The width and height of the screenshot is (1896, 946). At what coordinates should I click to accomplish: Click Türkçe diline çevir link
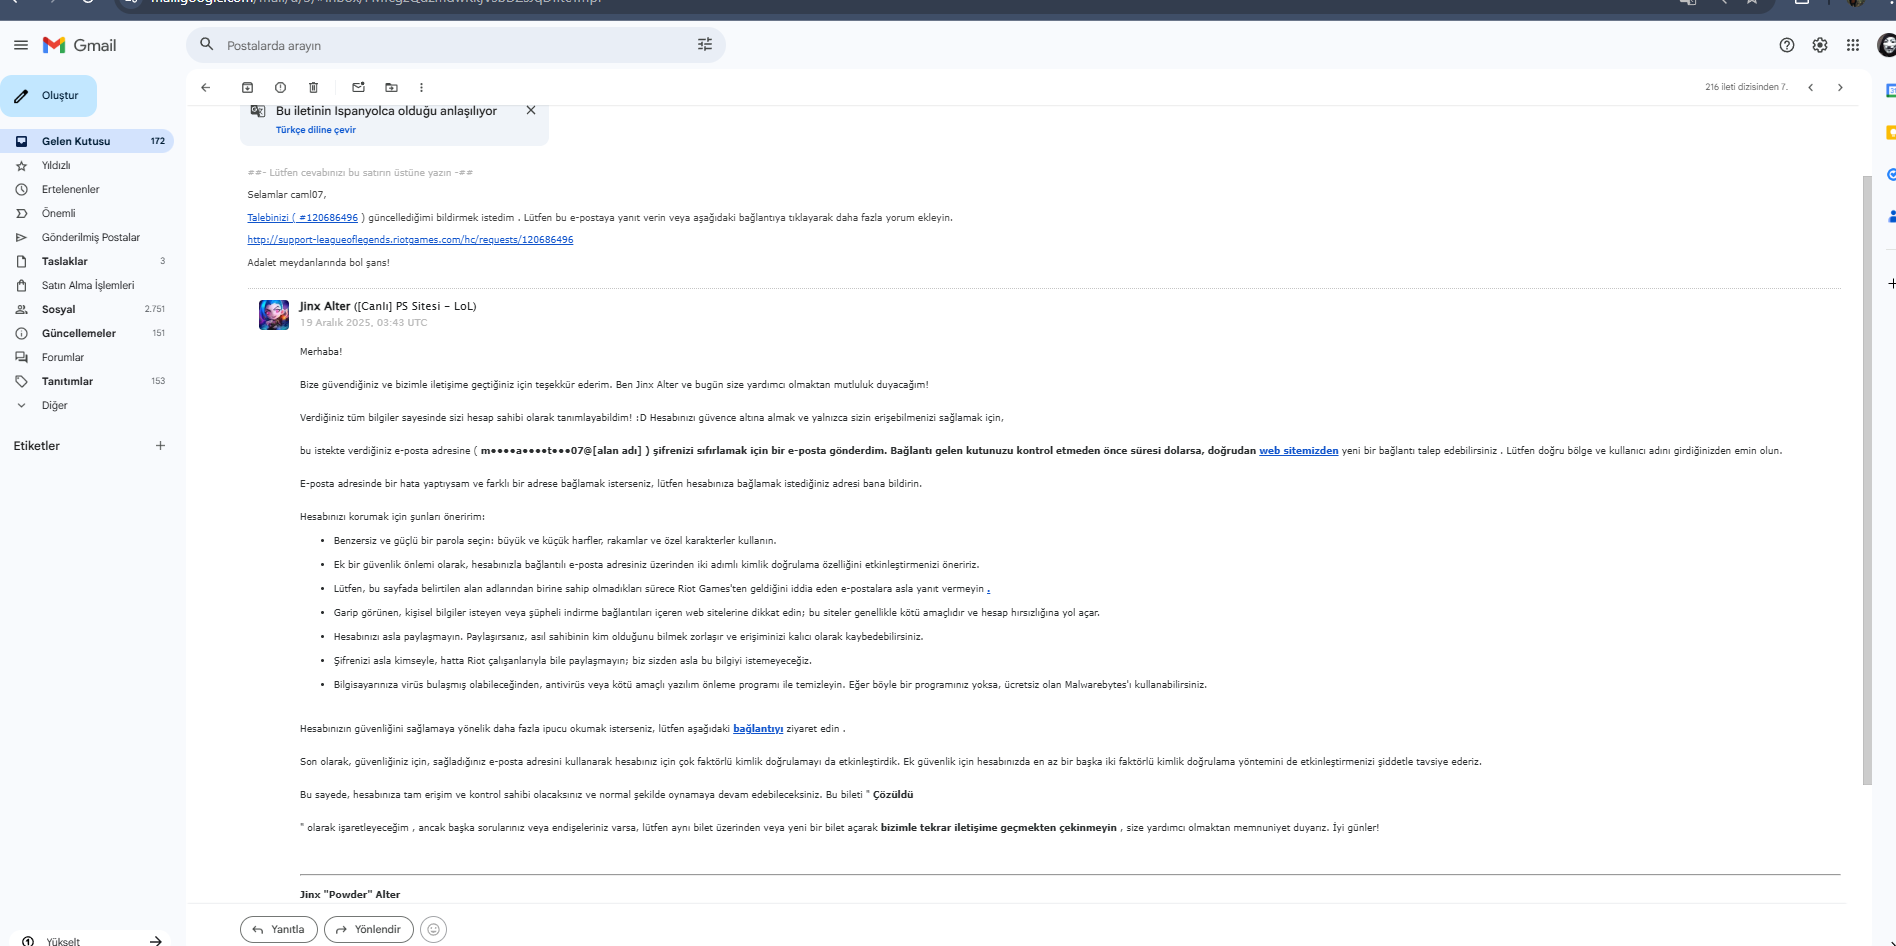click(316, 130)
